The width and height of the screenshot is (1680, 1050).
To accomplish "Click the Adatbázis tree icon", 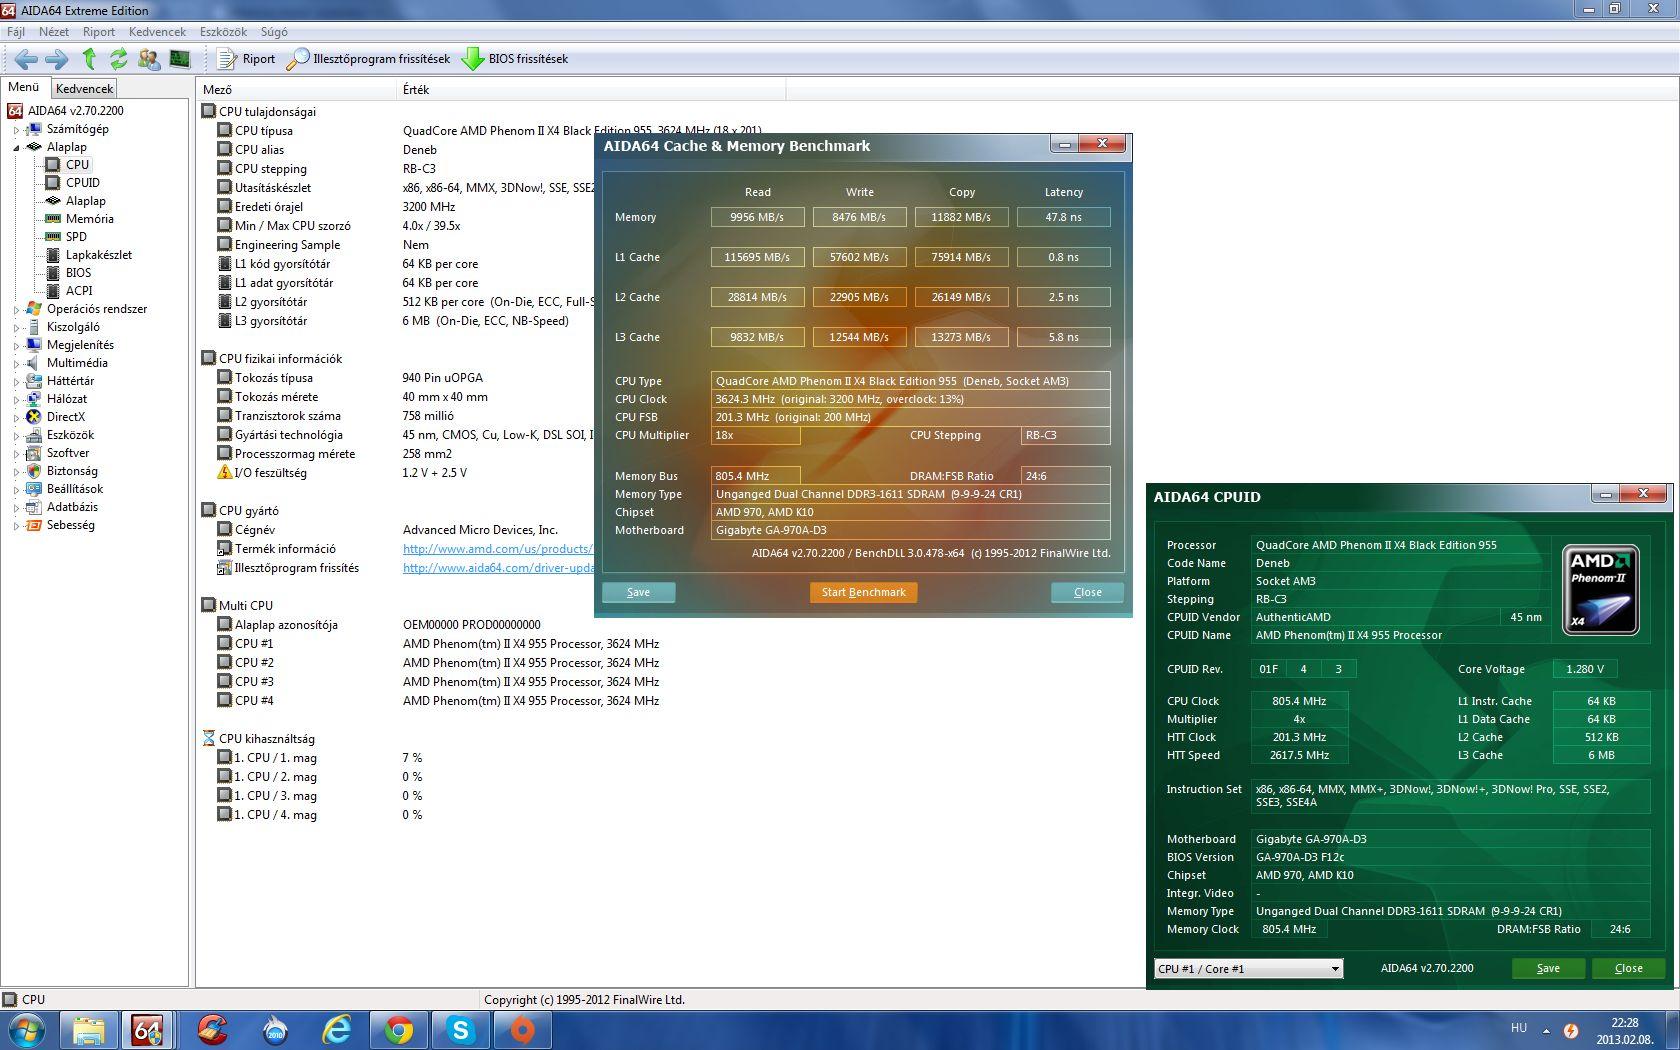I will coord(34,507).
